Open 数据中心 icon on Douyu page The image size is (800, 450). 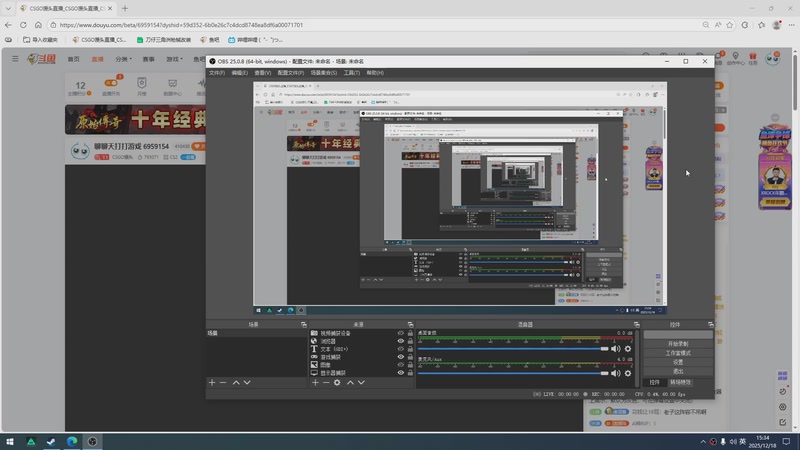point(172,87)
